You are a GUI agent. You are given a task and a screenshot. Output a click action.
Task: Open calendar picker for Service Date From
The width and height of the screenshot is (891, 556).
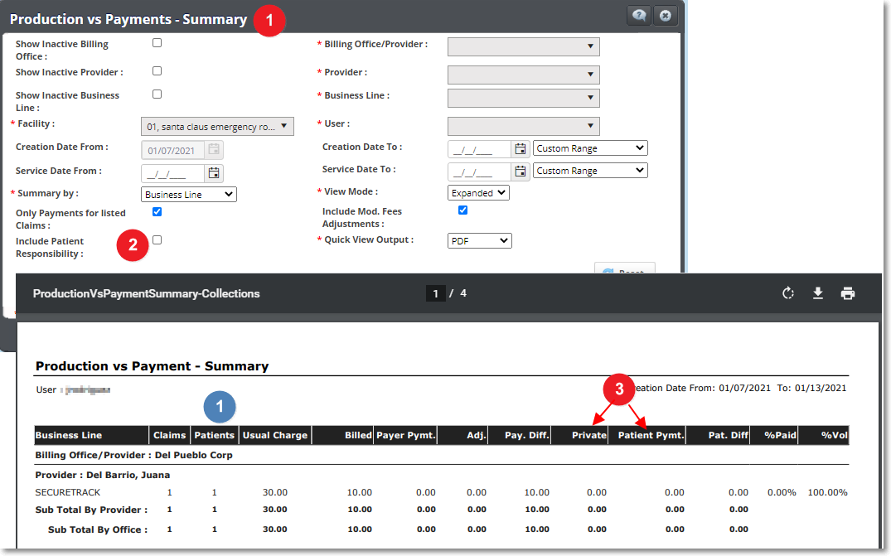pos(215,173)
